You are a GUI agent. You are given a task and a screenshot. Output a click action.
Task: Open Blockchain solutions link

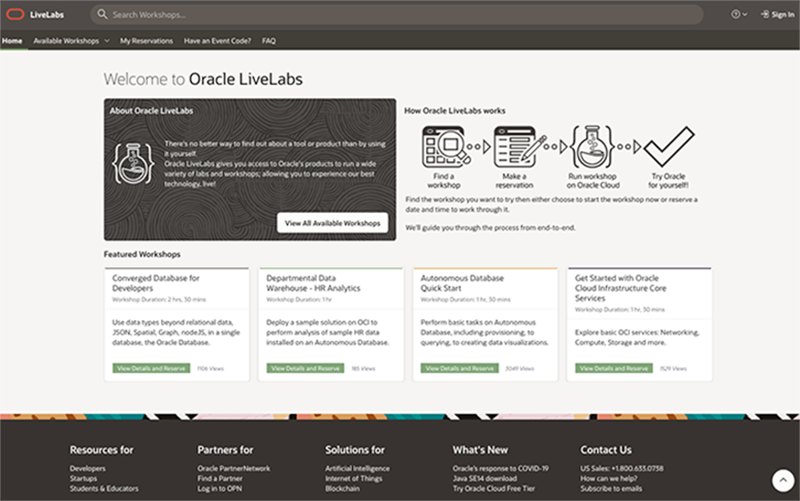pos(342,489)
